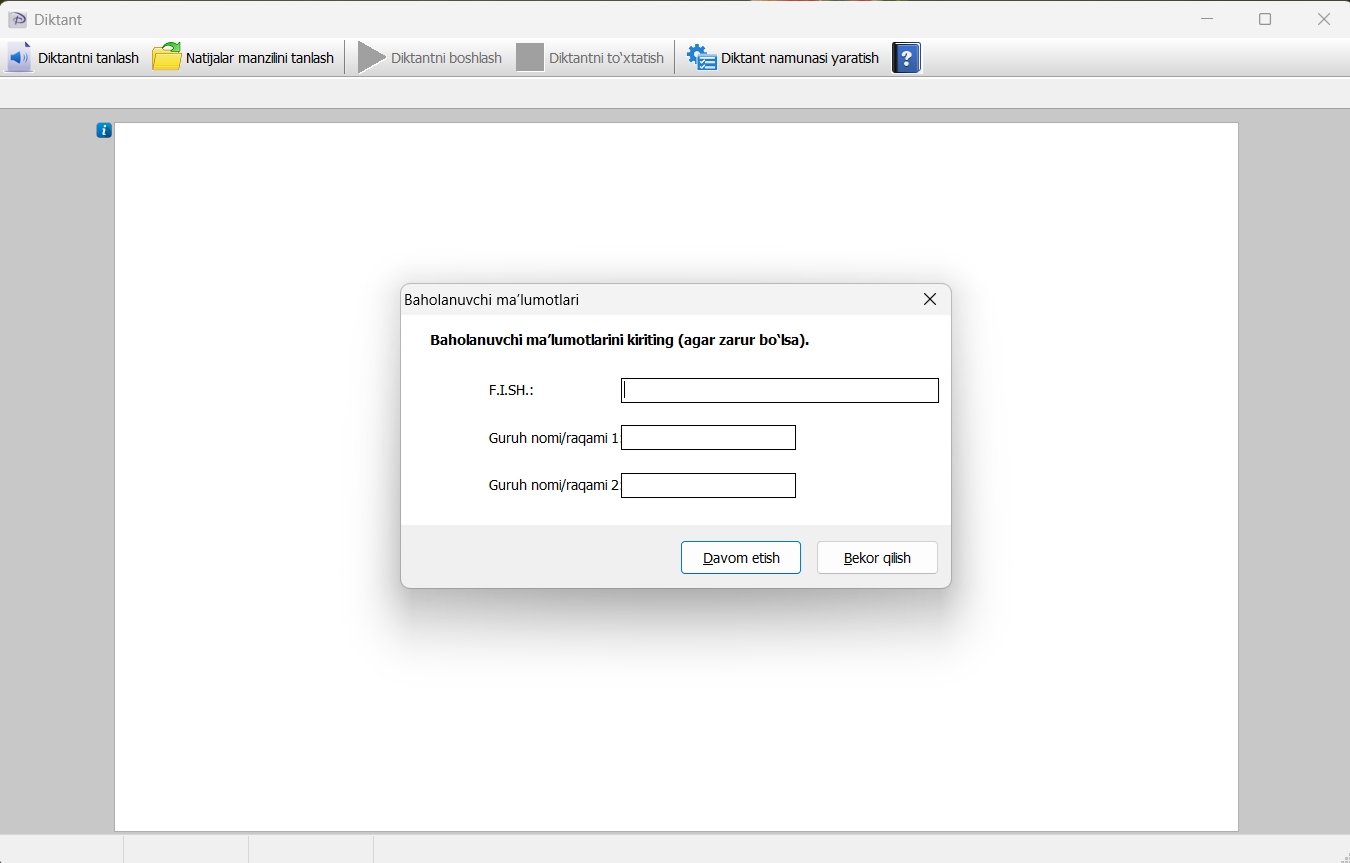The width and height of the screenshot is (1350, 863).
Task: Click the Natijalar manzilini tanlash label
Action: [x=260, y=58]
